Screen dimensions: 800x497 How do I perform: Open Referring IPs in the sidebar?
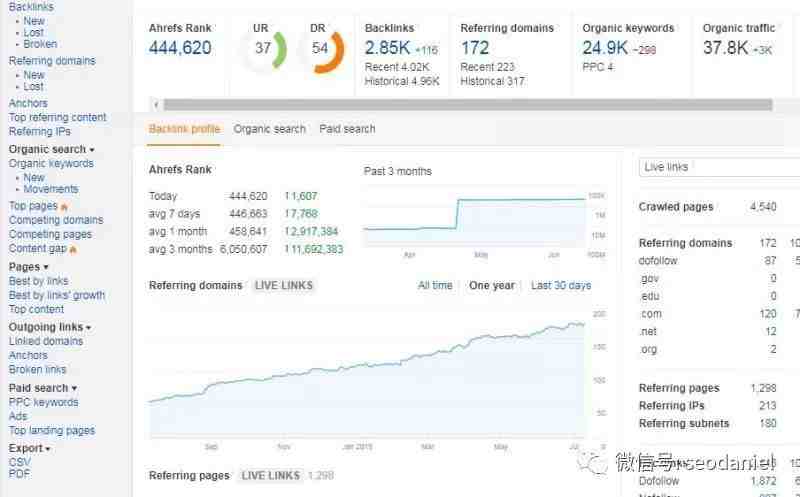[40, 132]
